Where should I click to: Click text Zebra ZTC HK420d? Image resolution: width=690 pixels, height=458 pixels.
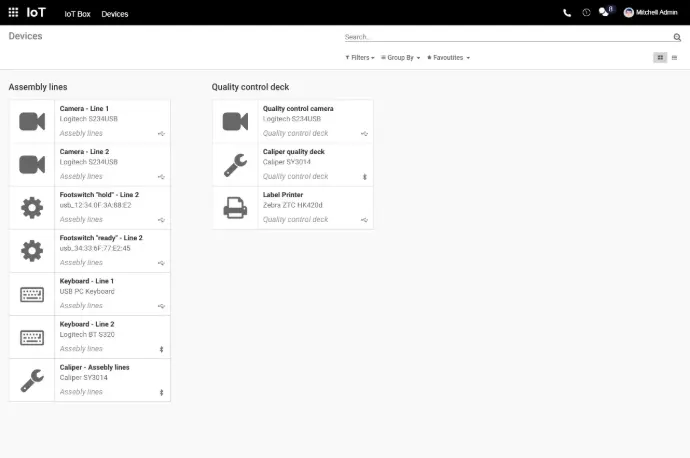click(293, 205)
